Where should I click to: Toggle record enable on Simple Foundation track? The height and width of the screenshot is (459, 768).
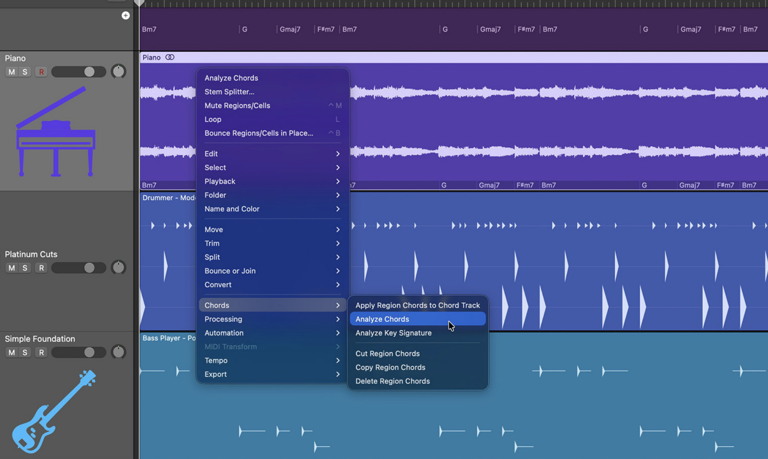tap(41, 352)
